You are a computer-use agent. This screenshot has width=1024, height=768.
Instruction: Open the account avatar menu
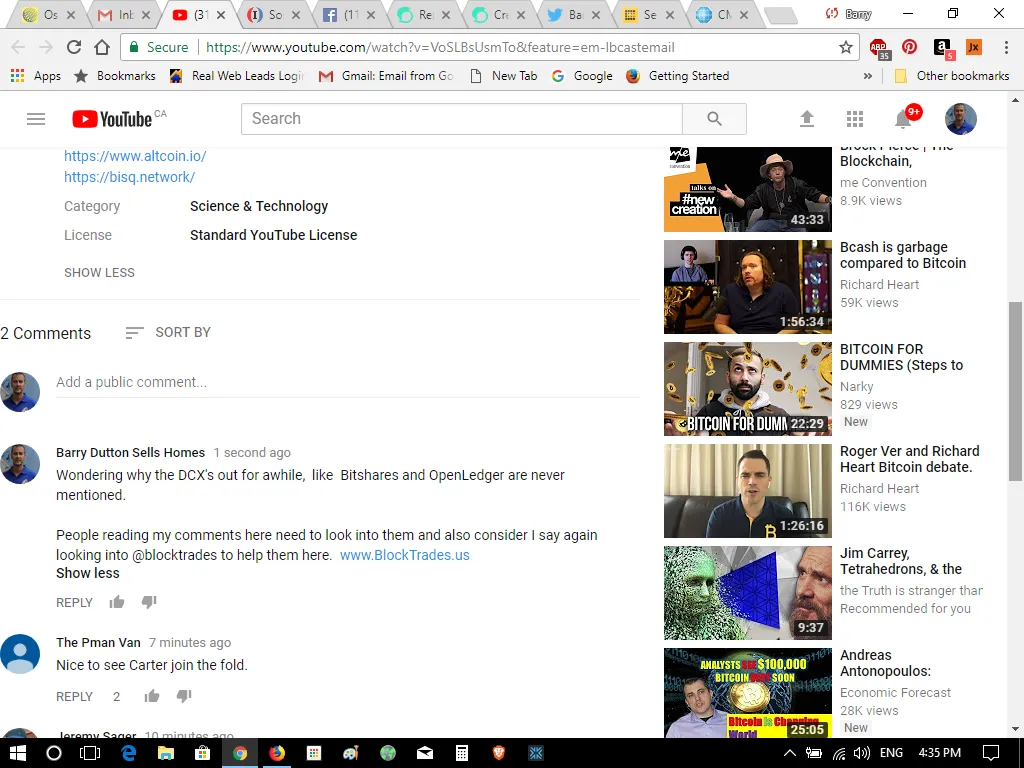961,119
